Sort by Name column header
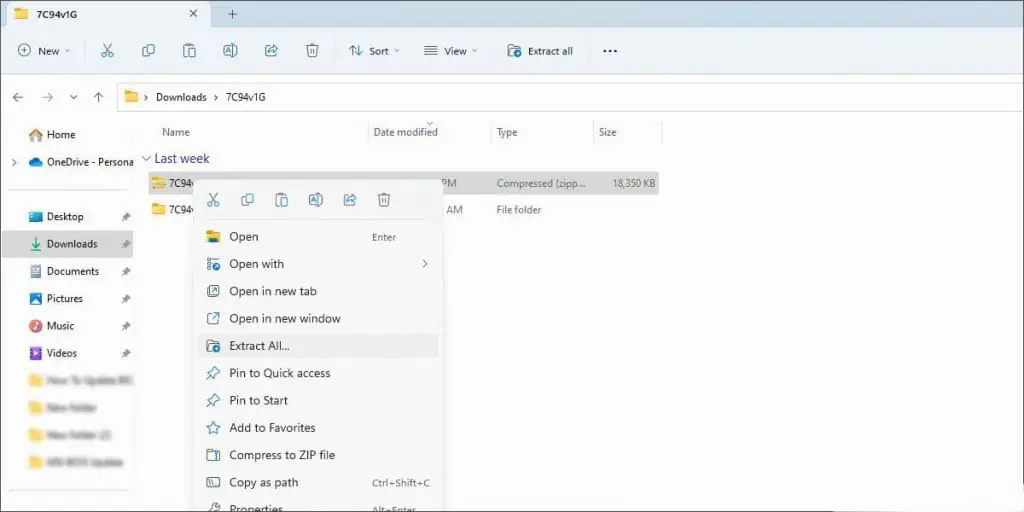The height and width of the screenshot is (512, 1024). point(176,132)
